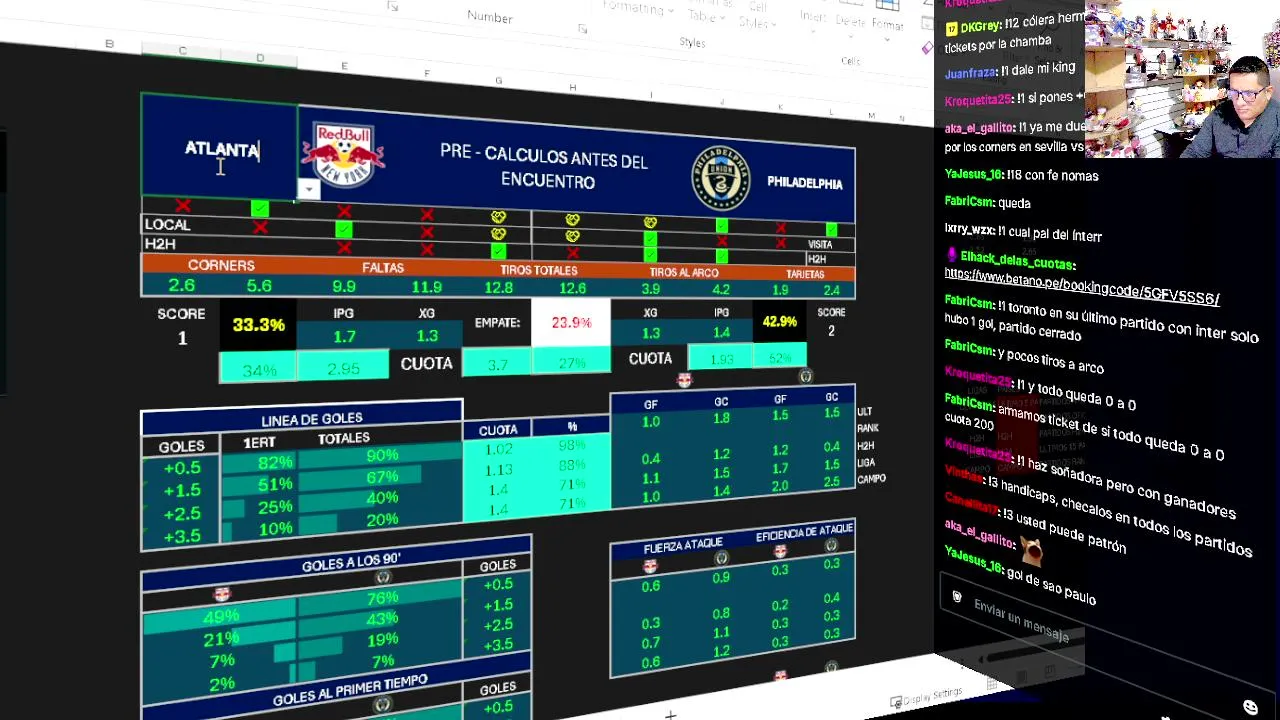Click the ixrry_wzx username in chat
The image size is (1280, 720).
coord(969,231)
